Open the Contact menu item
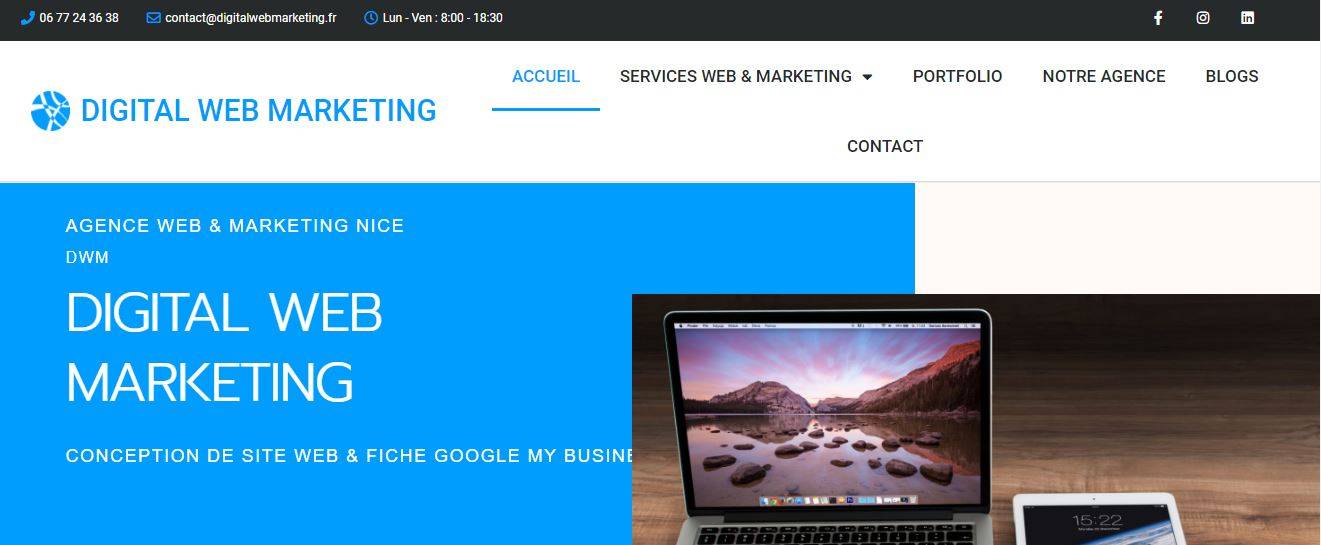 click(885, 146)
